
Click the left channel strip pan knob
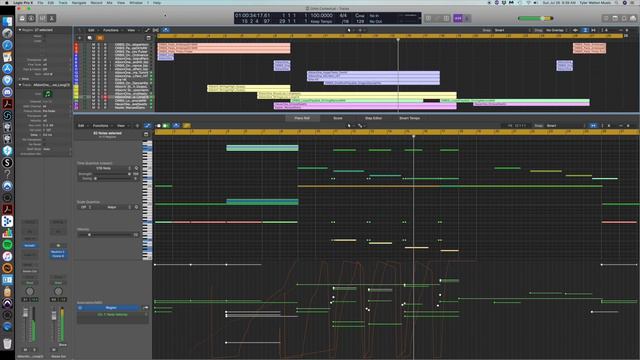pos(30,291)
